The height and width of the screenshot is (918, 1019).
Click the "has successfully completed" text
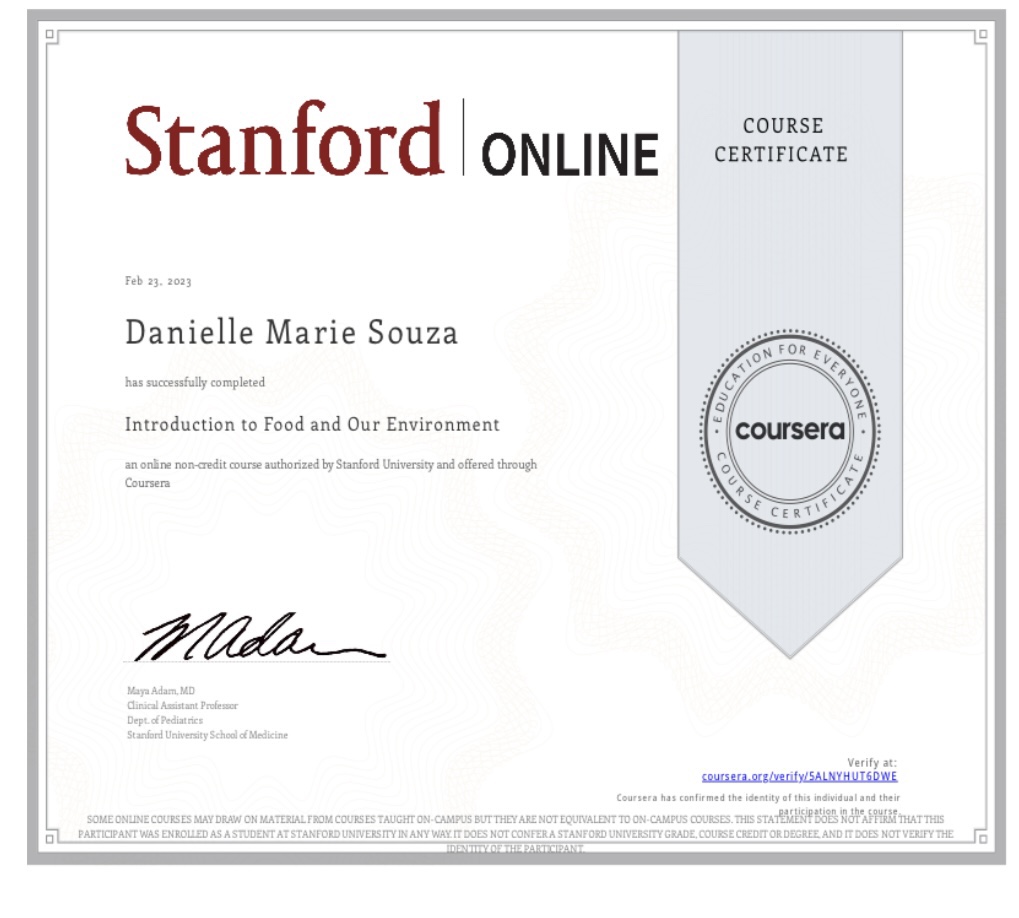tap(195, 382)
